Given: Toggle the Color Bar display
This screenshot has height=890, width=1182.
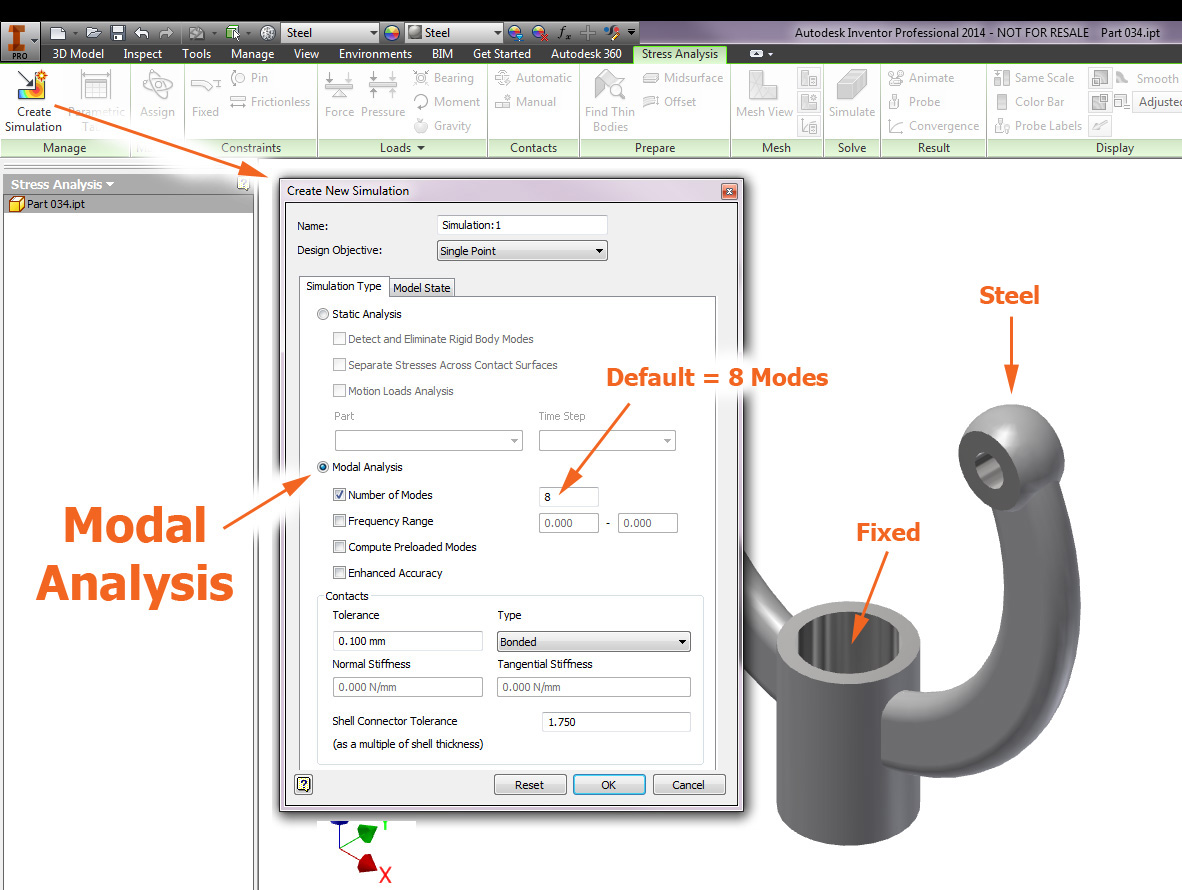Looking at the screenshot, I should [x=1030, y=102].
